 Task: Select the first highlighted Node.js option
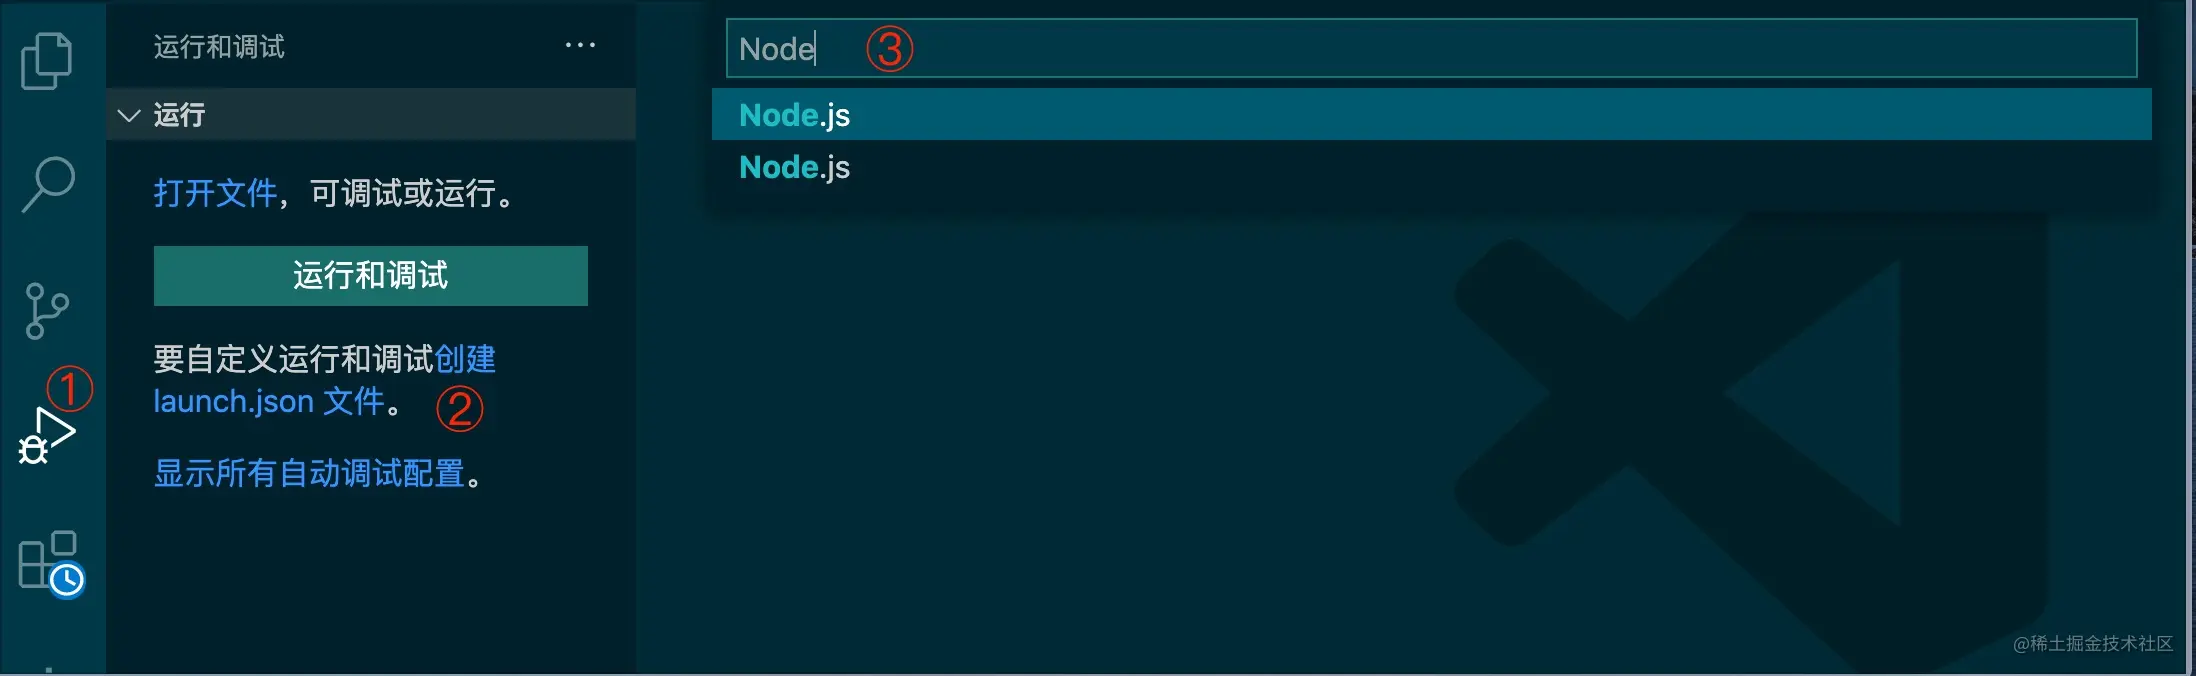[1431, 114]
